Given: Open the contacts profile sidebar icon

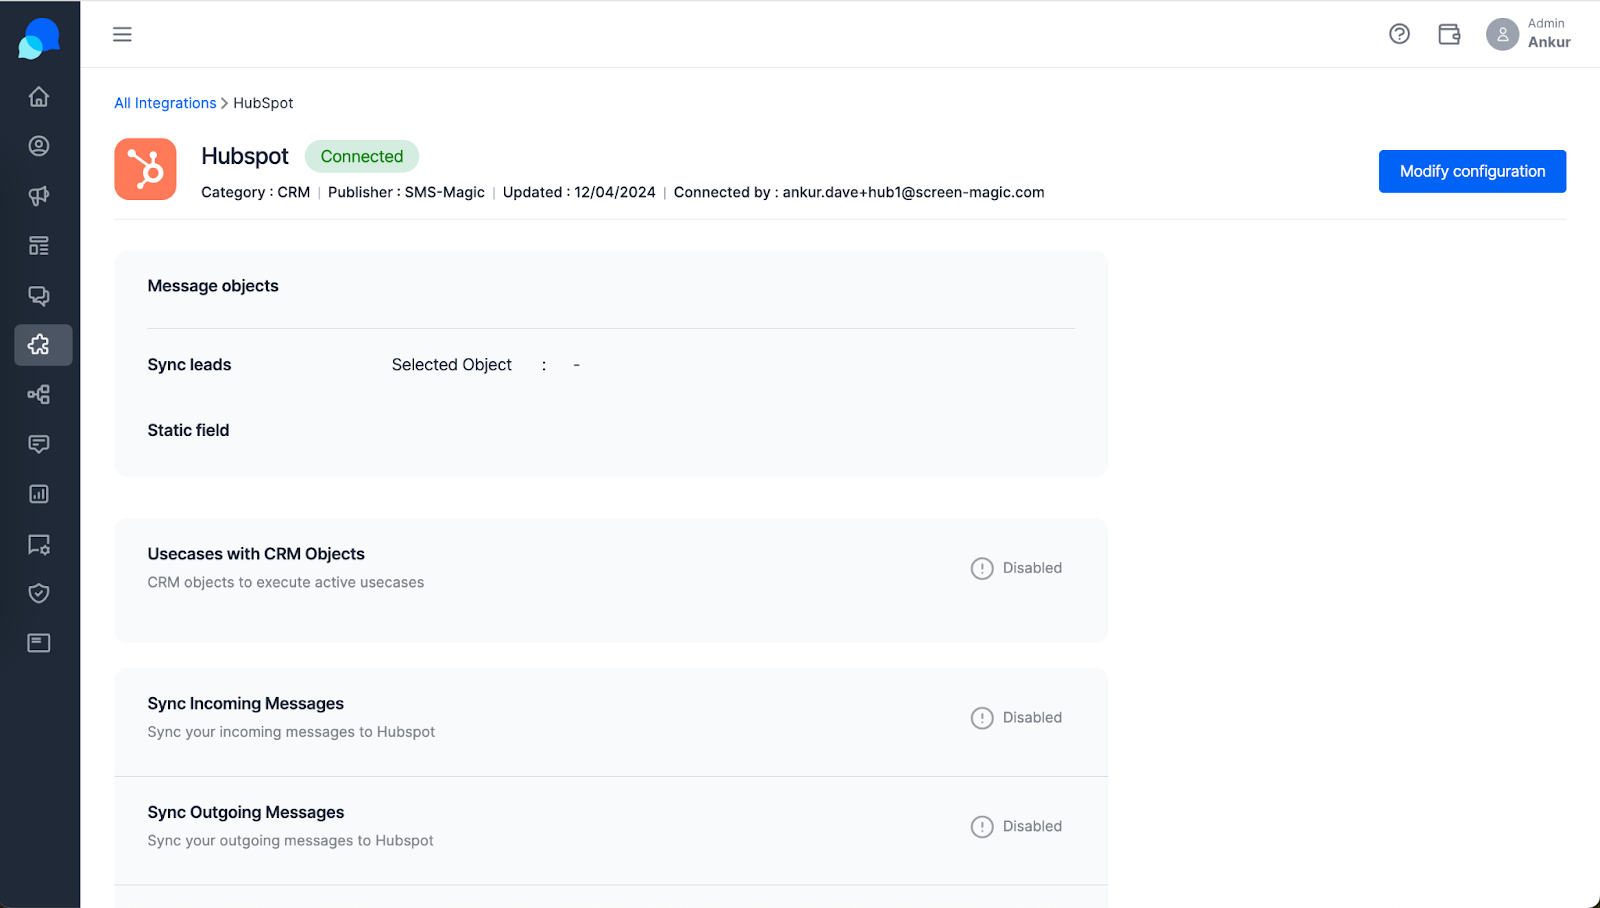Looking at the screenshot, I should pyautogui.click(x=39, y=146).
